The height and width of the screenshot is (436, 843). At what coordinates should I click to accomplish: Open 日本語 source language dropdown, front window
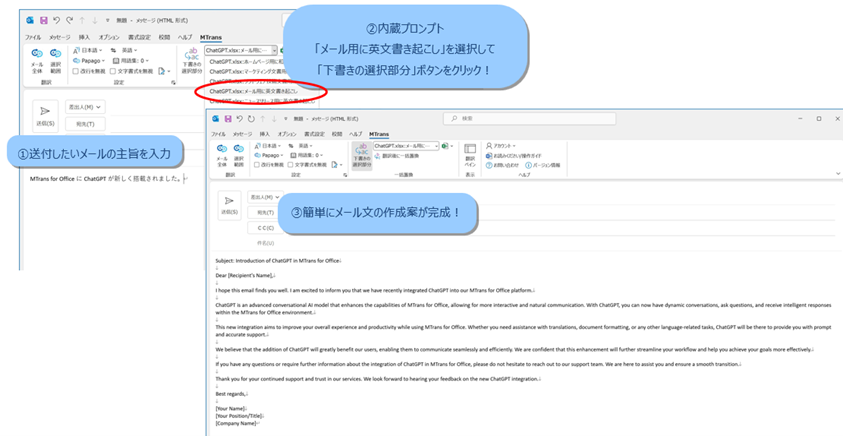[268, 146]
